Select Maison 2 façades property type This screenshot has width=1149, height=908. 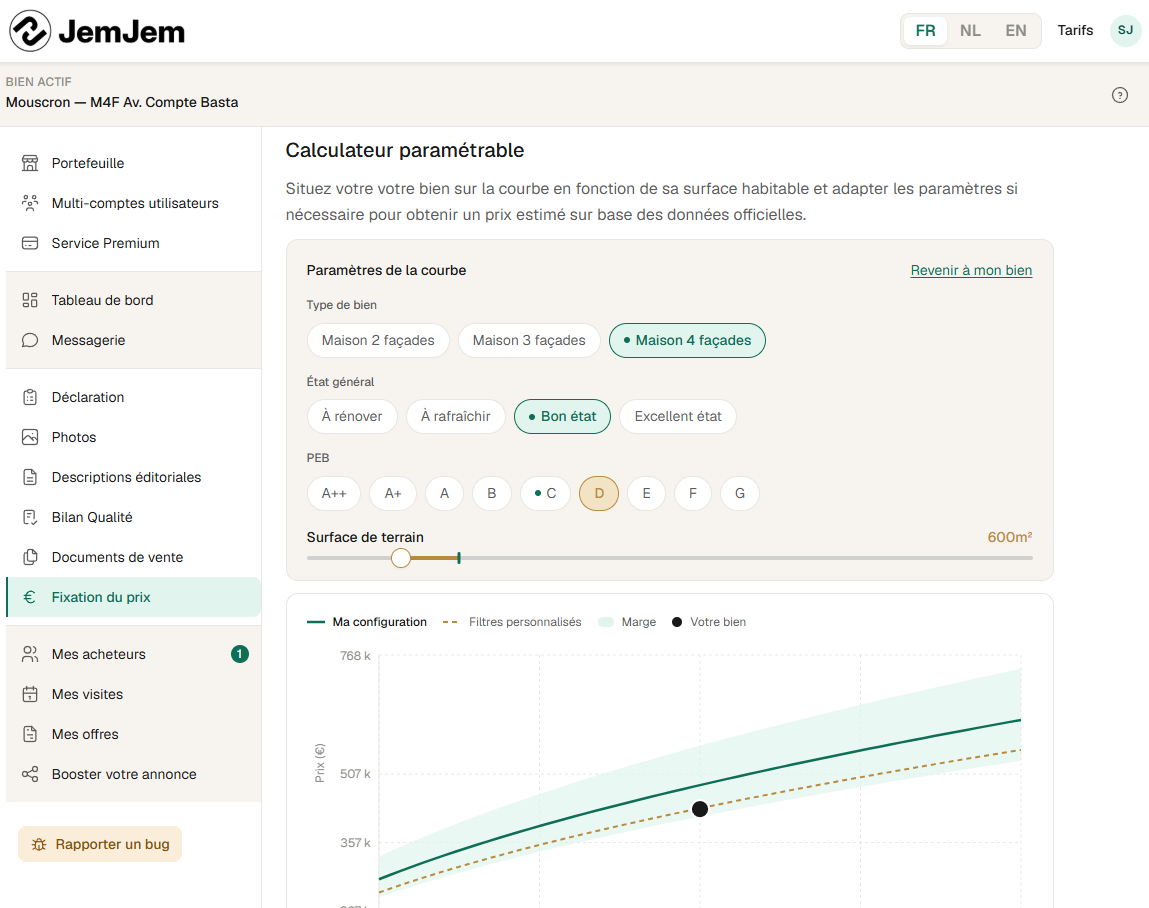378,340
